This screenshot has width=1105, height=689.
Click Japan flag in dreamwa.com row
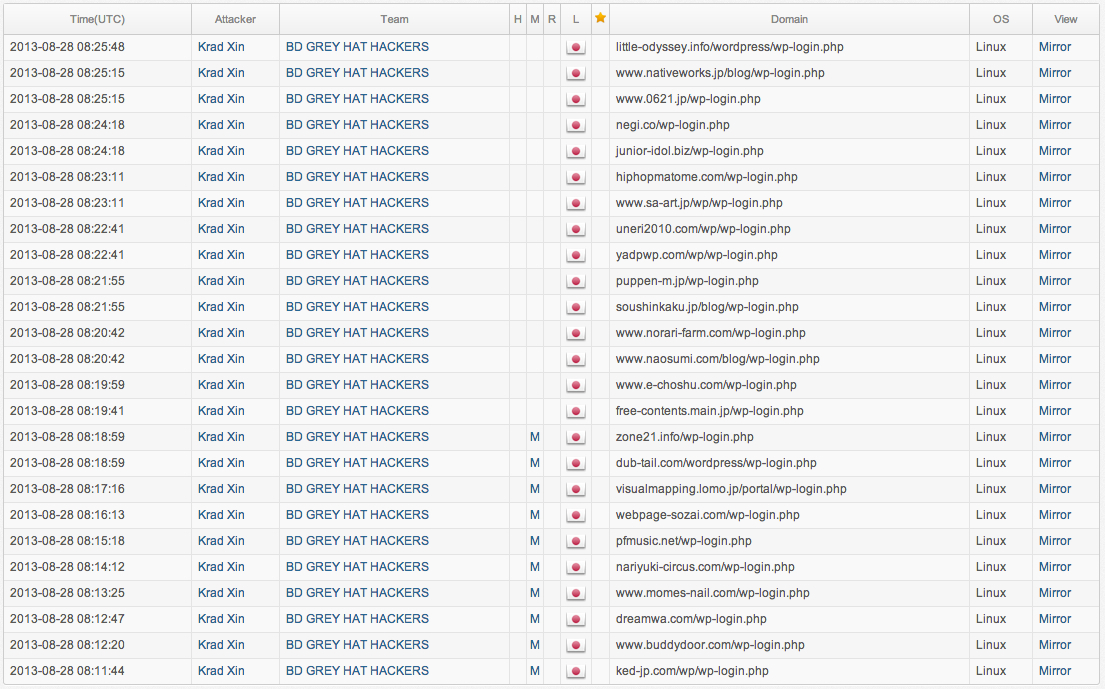[576, 620]
